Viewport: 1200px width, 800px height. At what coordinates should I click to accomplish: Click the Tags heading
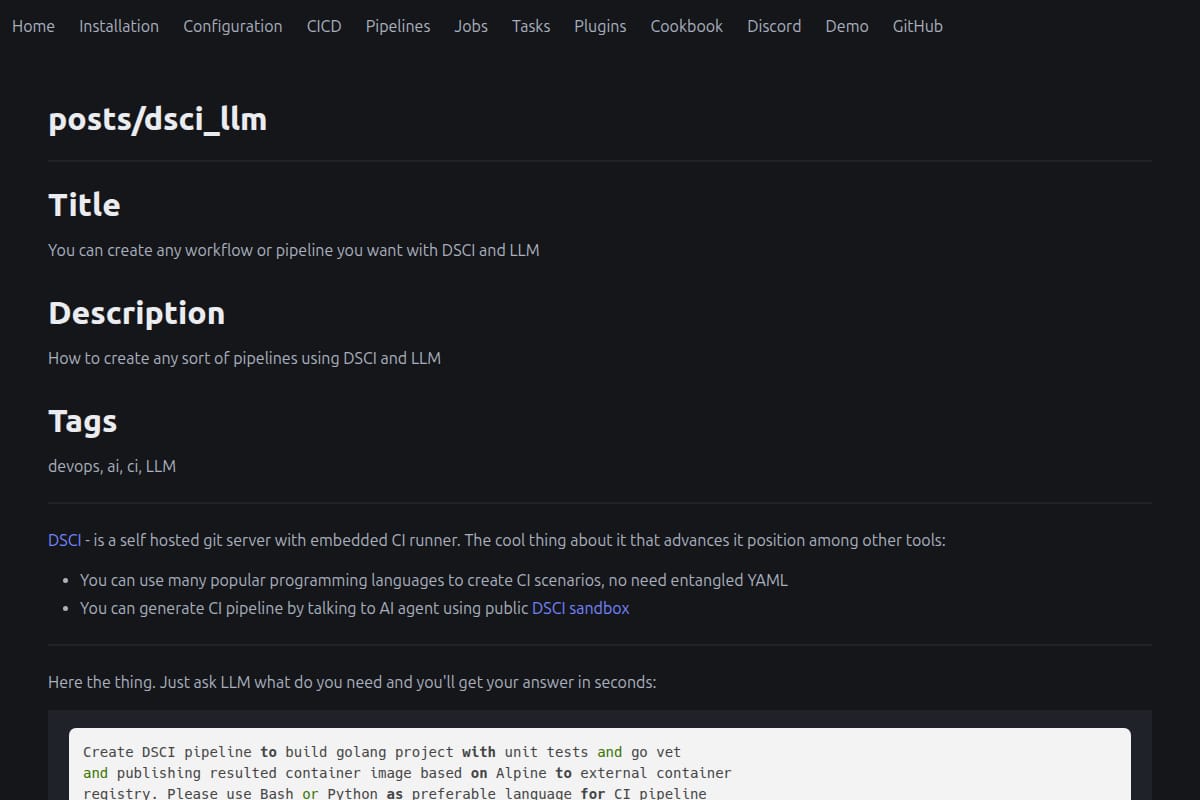[x=83, y=421]
